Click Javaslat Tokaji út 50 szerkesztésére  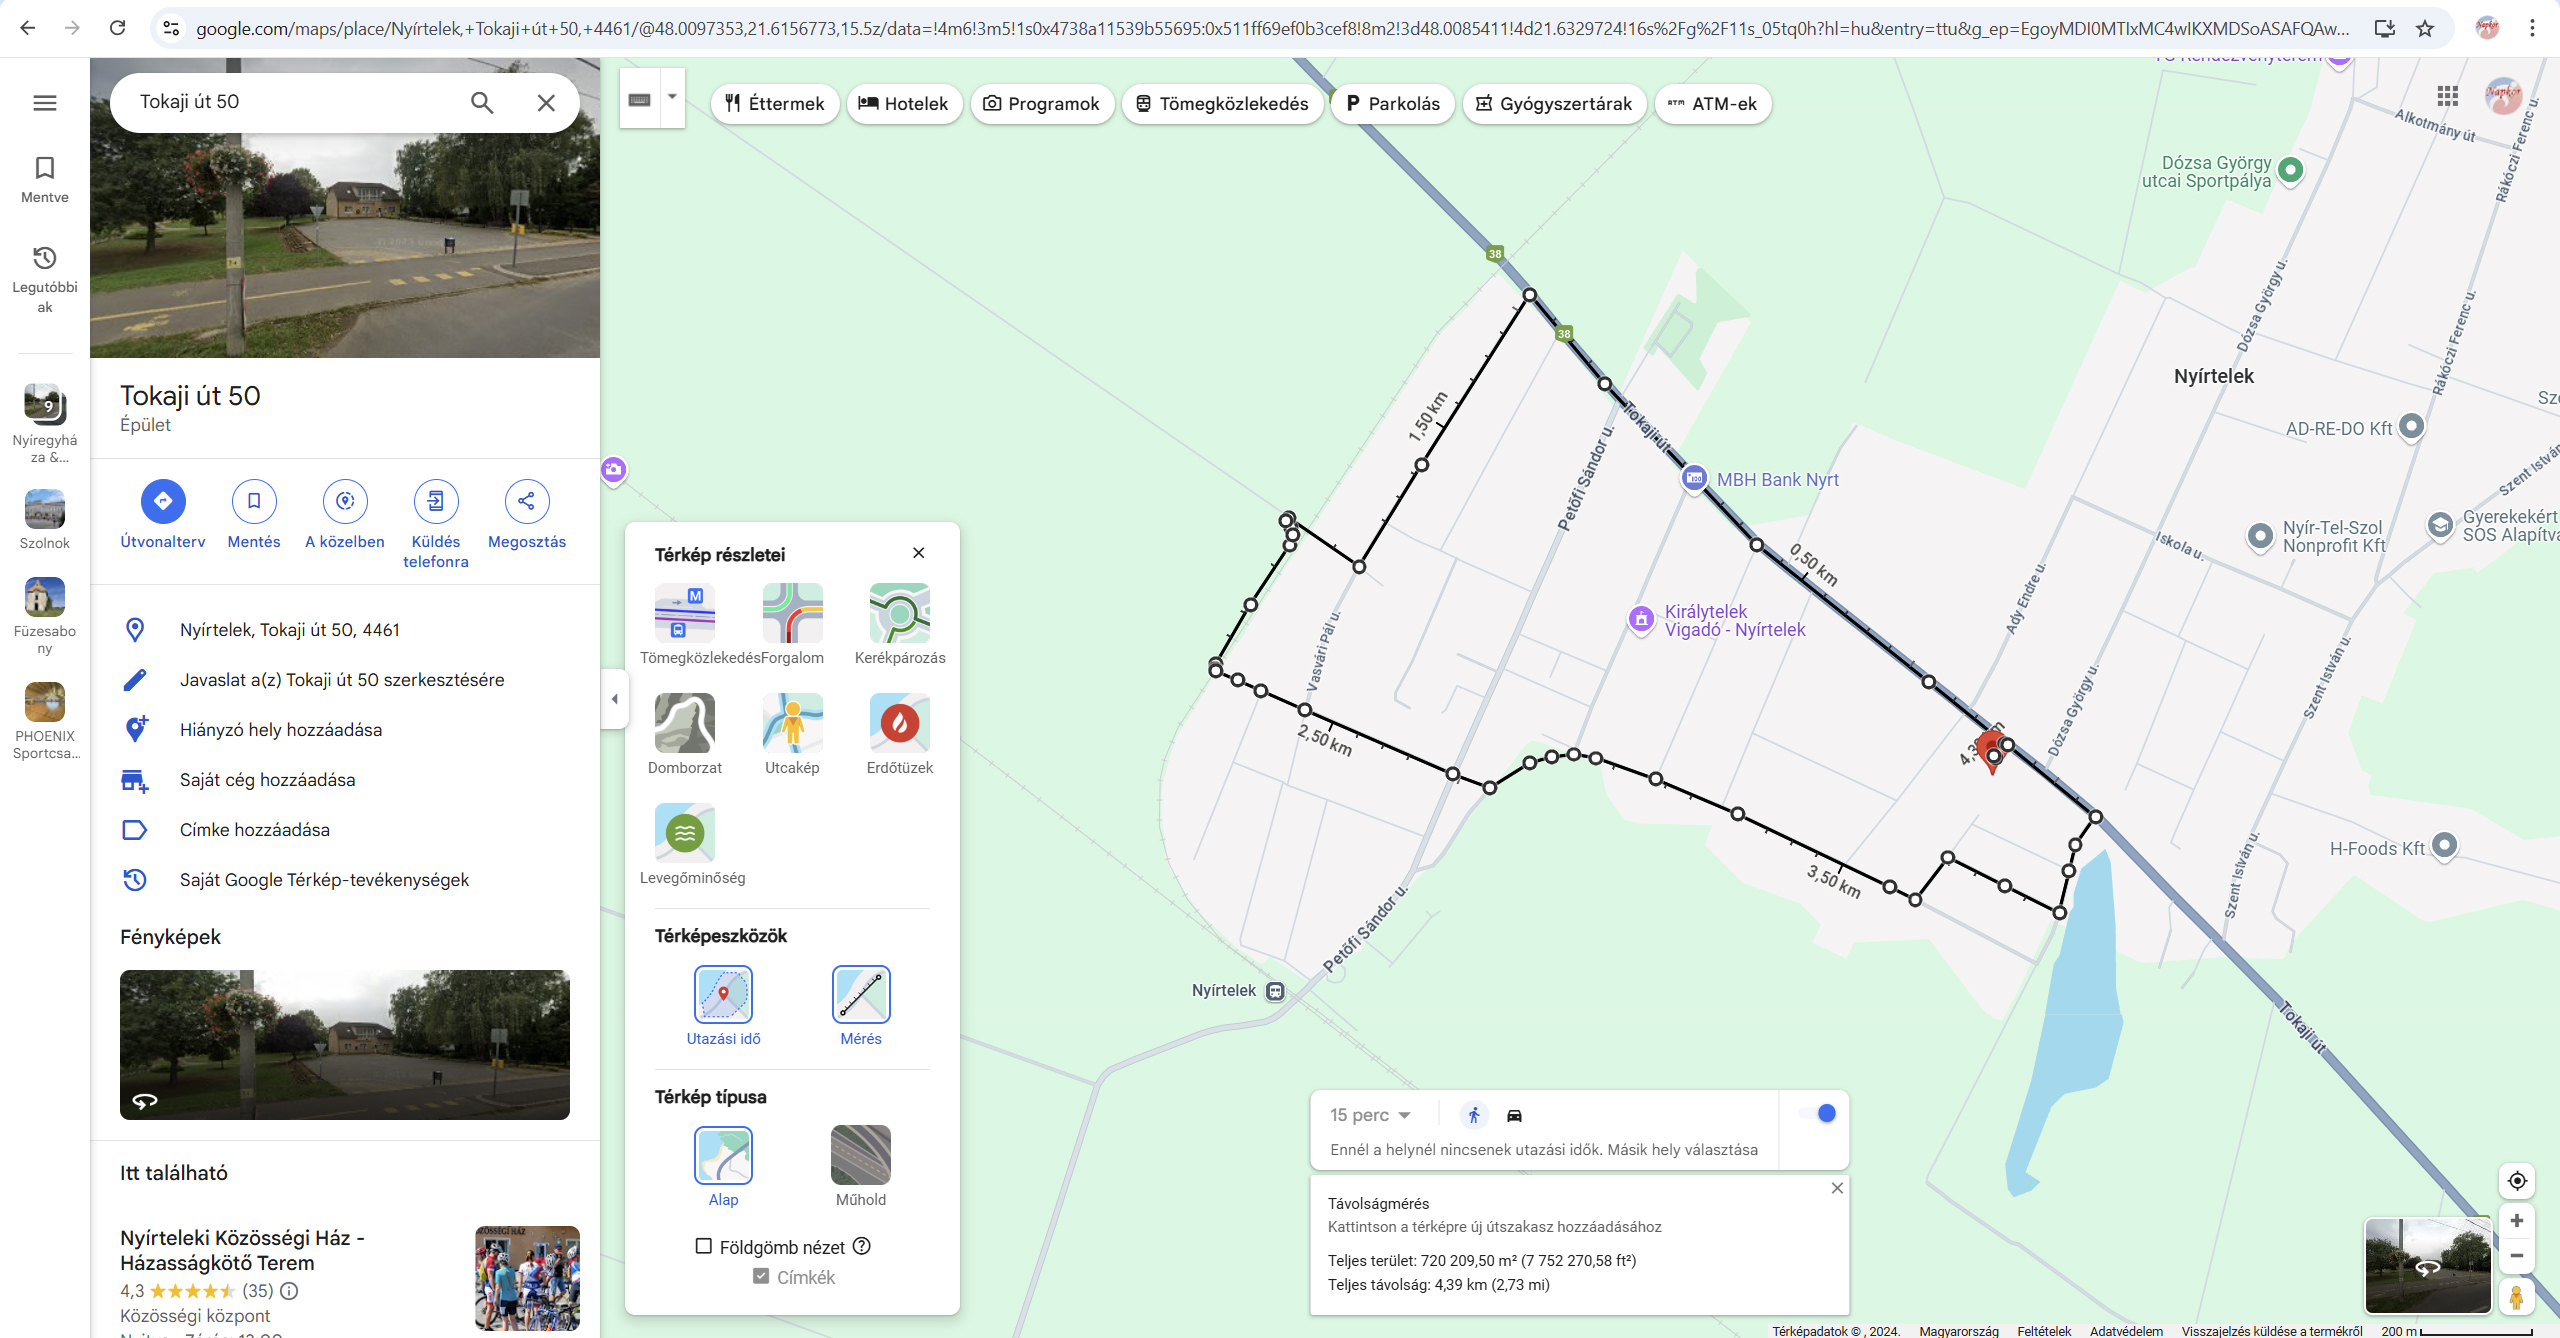point(342,680)
